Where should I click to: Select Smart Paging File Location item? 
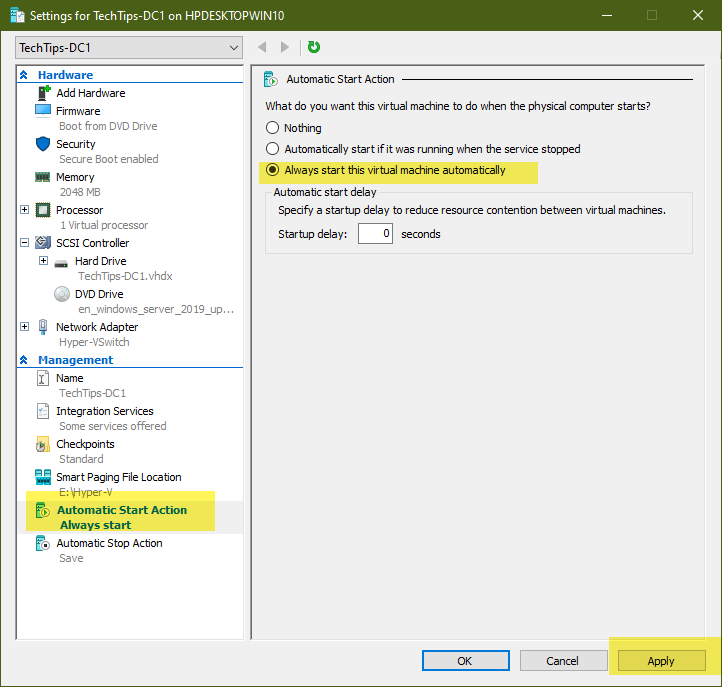119,477
